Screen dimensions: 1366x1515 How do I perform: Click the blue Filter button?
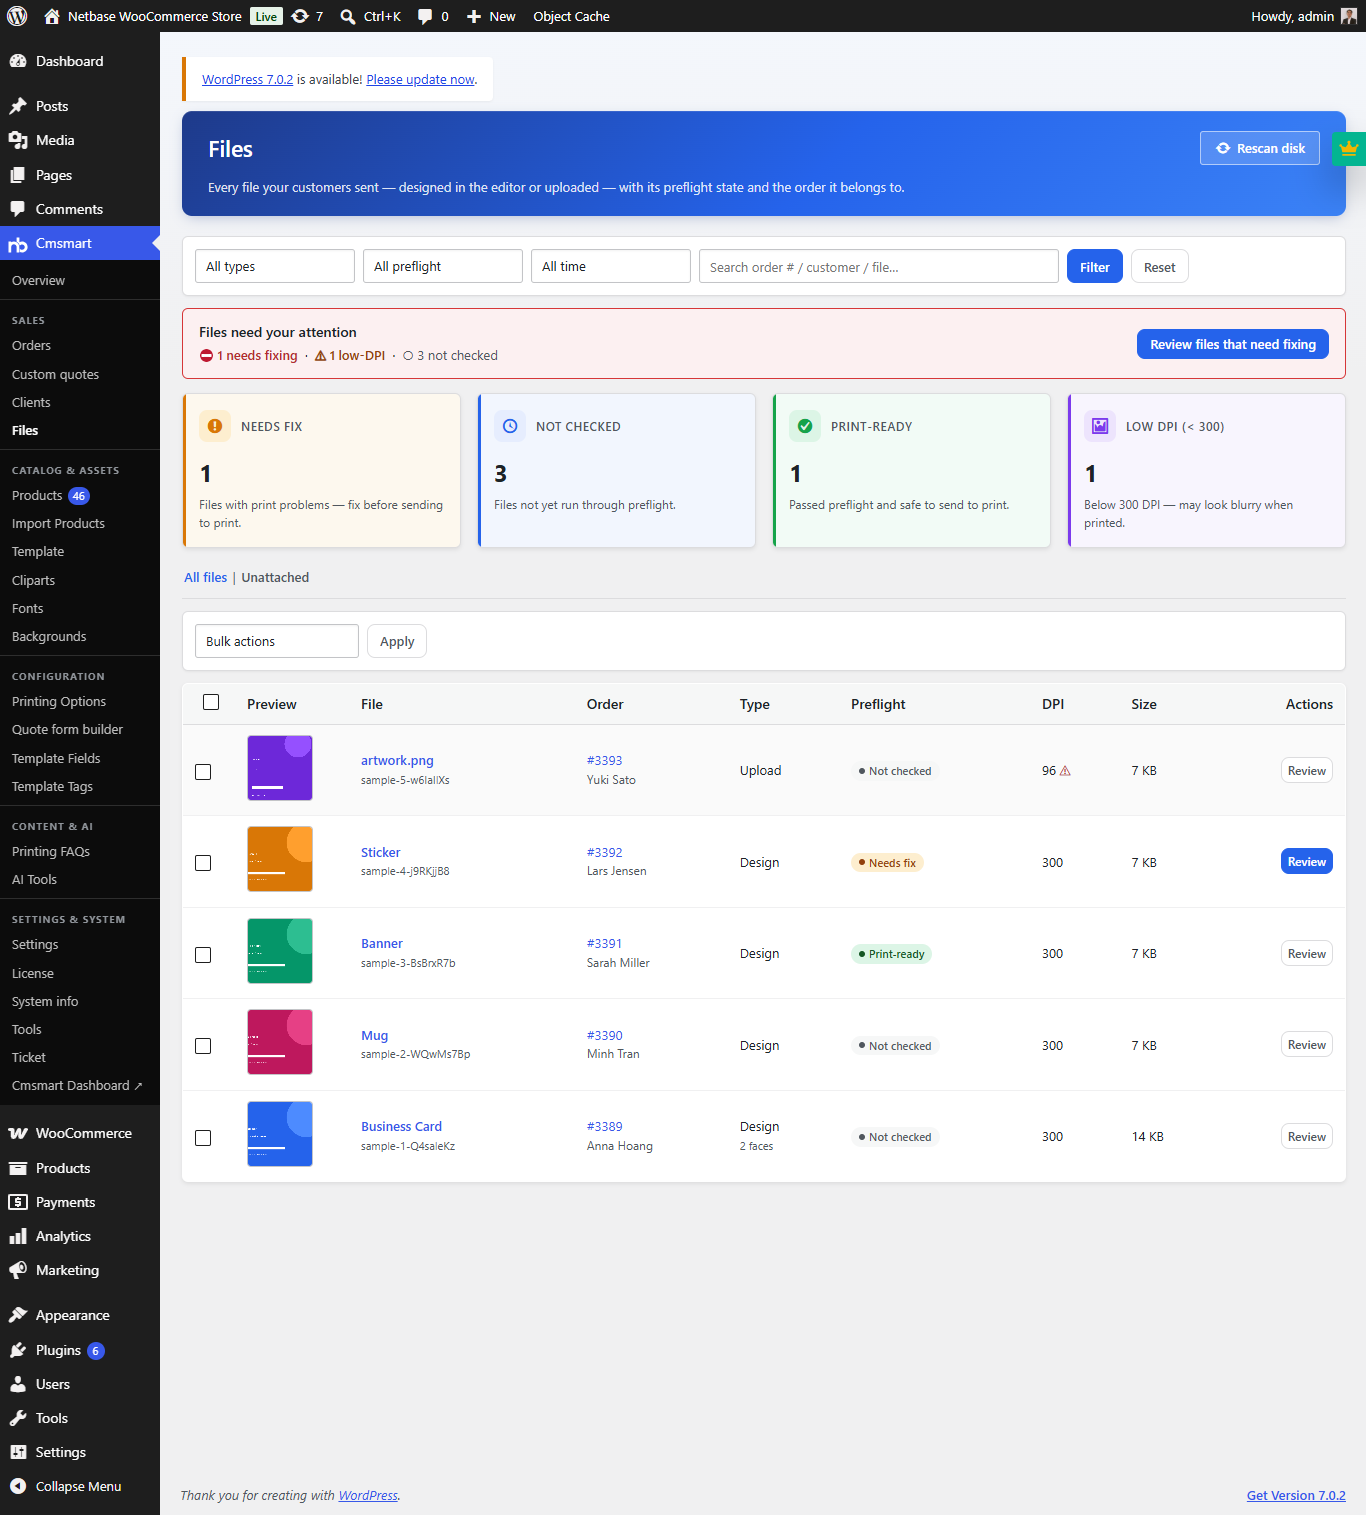pyautogui.click(x=1095, y=266)
